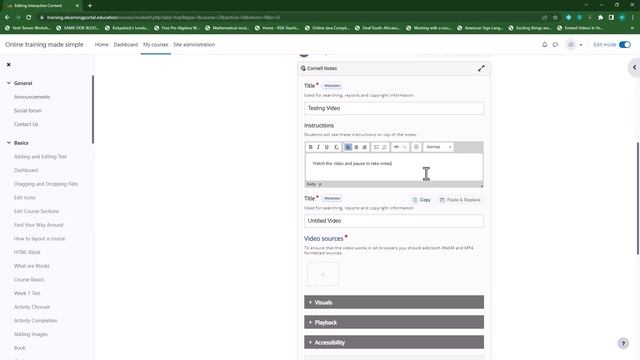The image size is (640, 360).
Task: Open Edit Course Sections item
Action: click(x=36, y=211)
